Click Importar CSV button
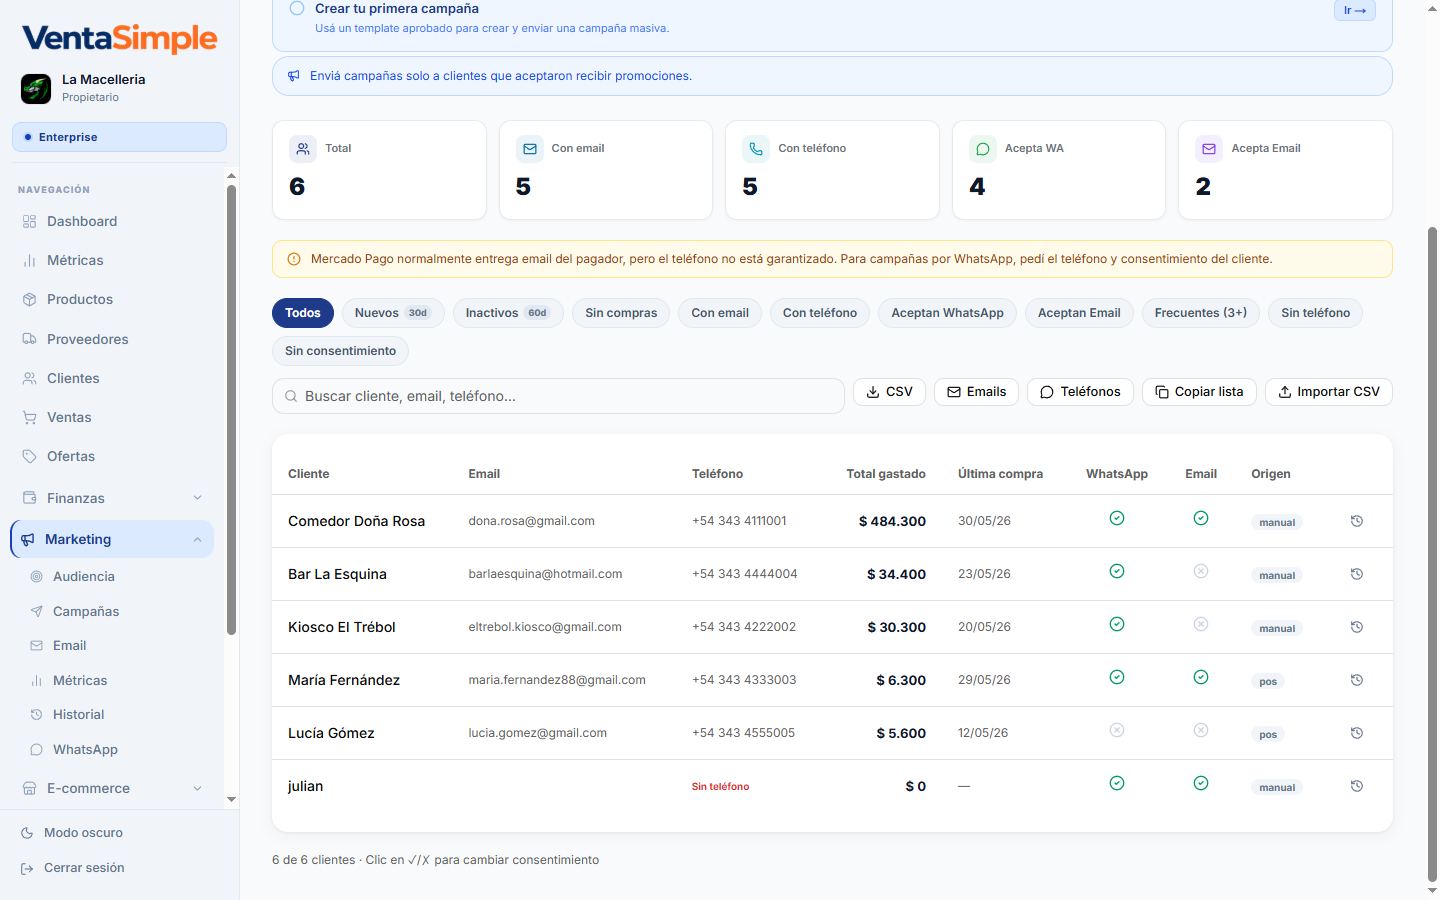The image size is (1440, 900). click(x=1329, y=392)
